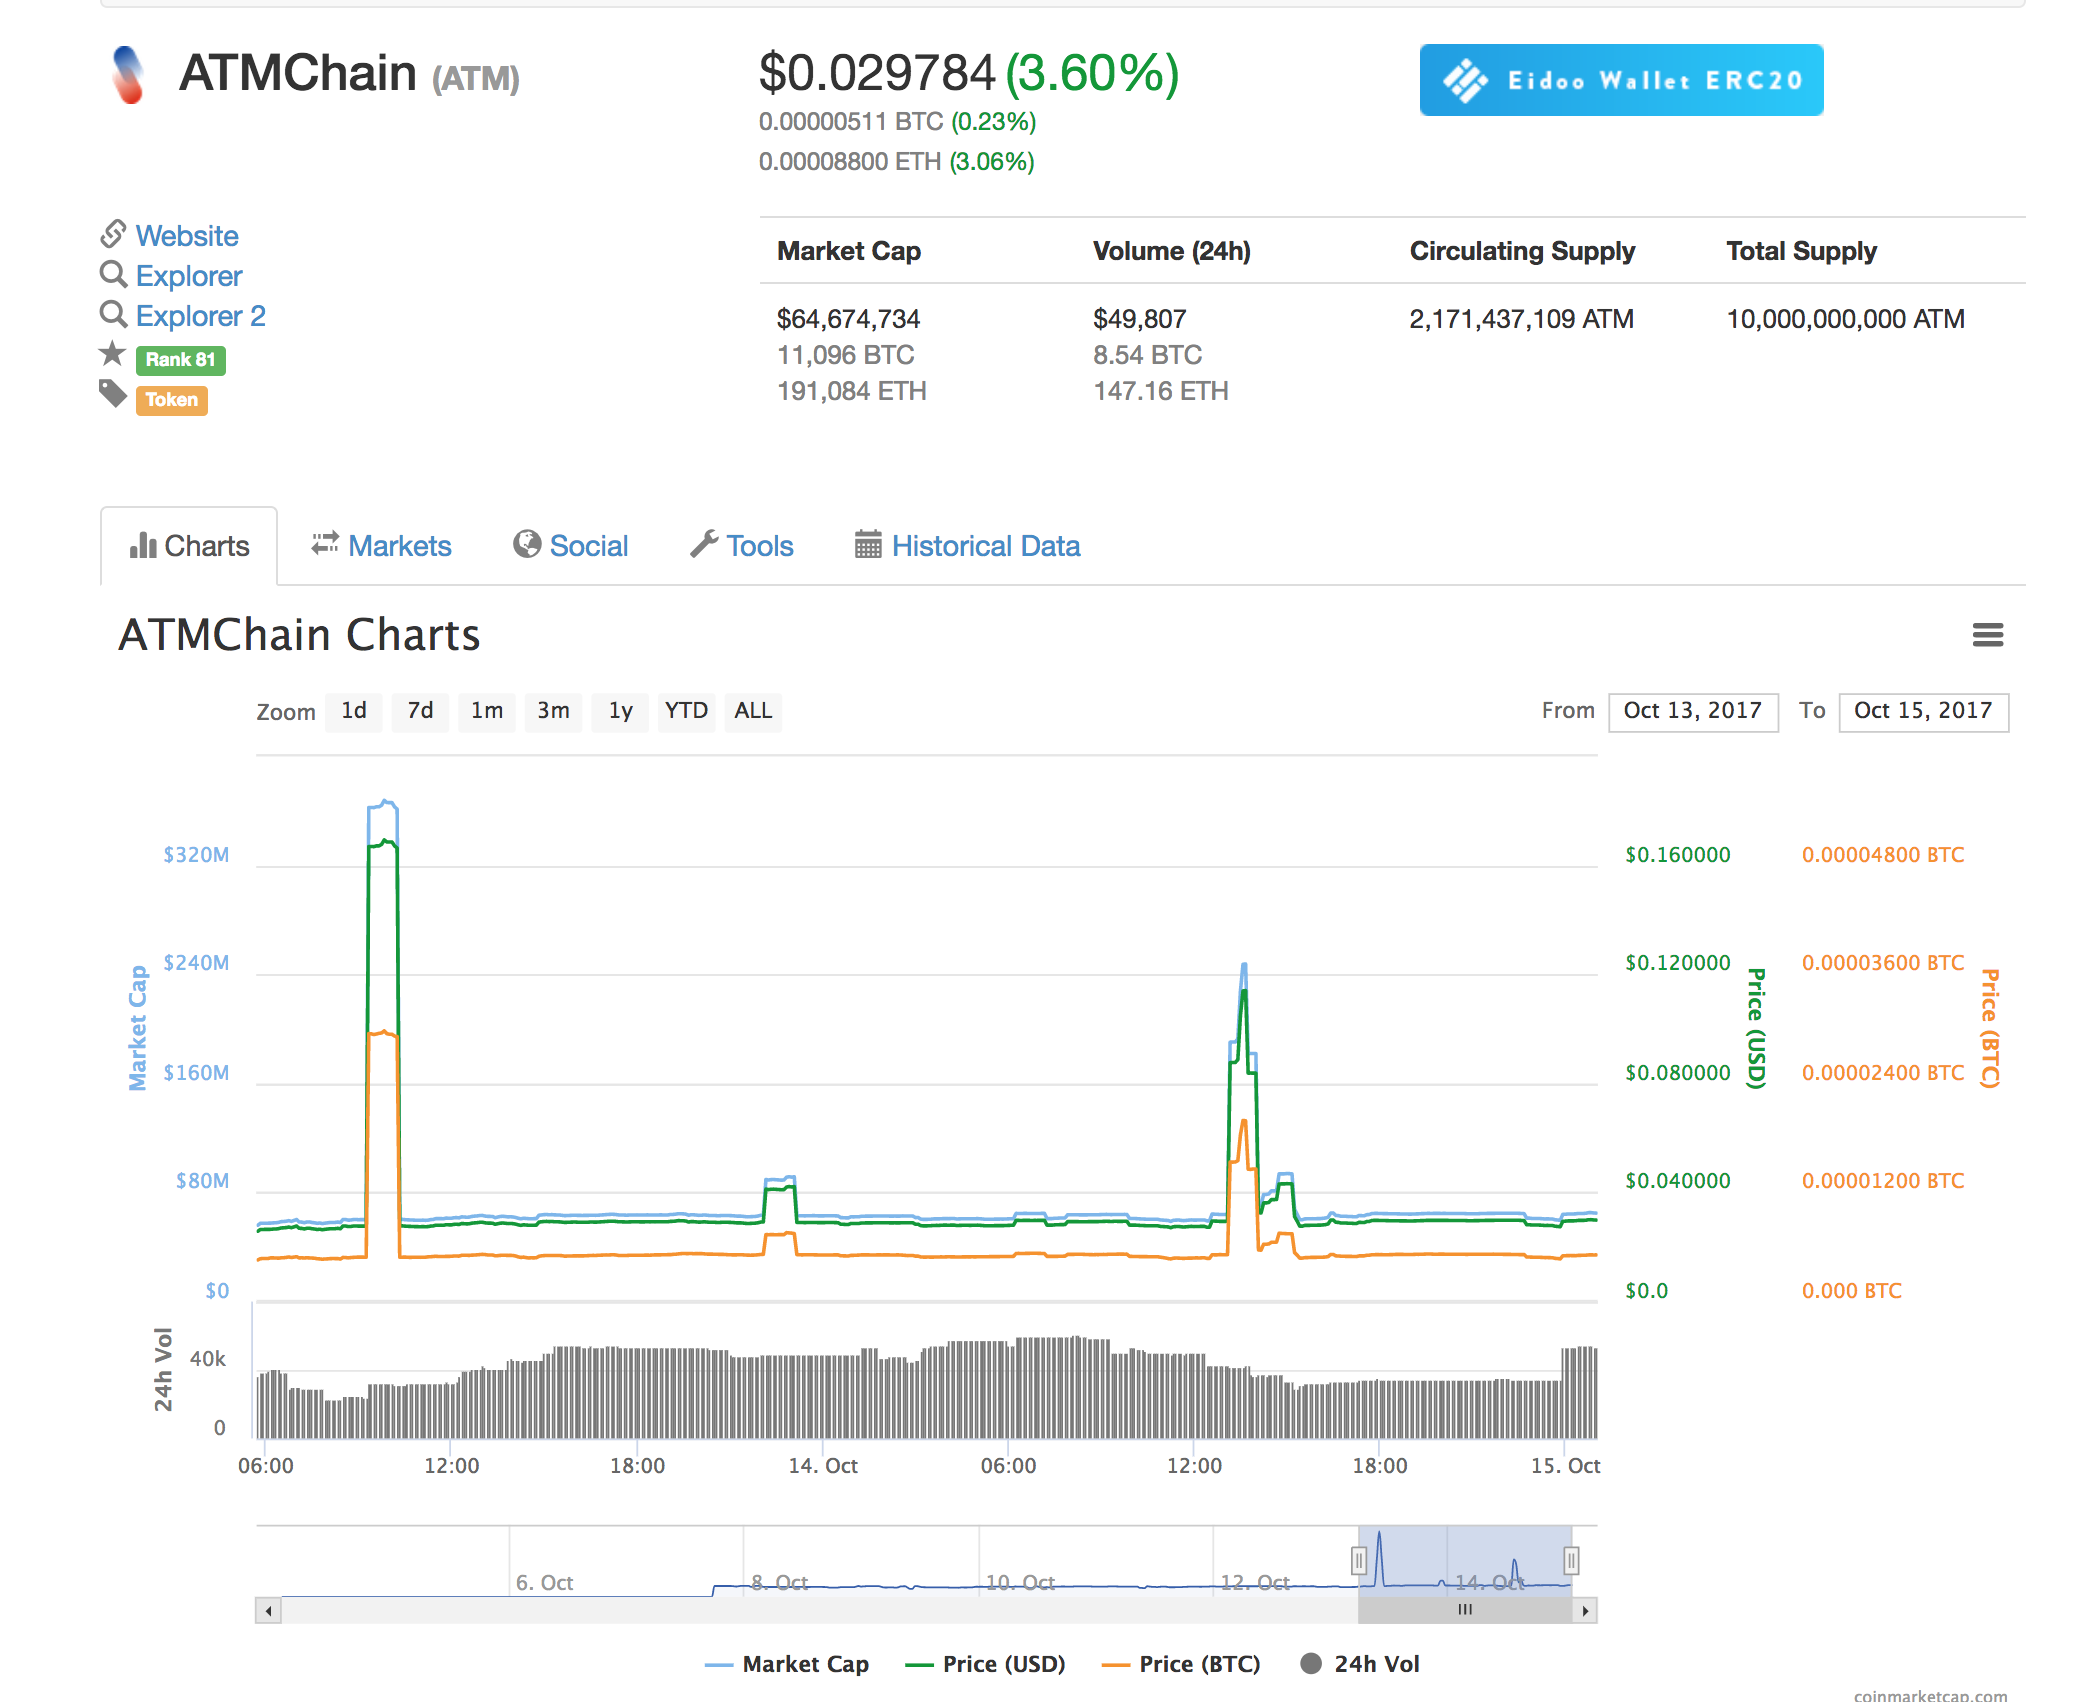Click the Circulating Supply header

tap(1522, 251)
